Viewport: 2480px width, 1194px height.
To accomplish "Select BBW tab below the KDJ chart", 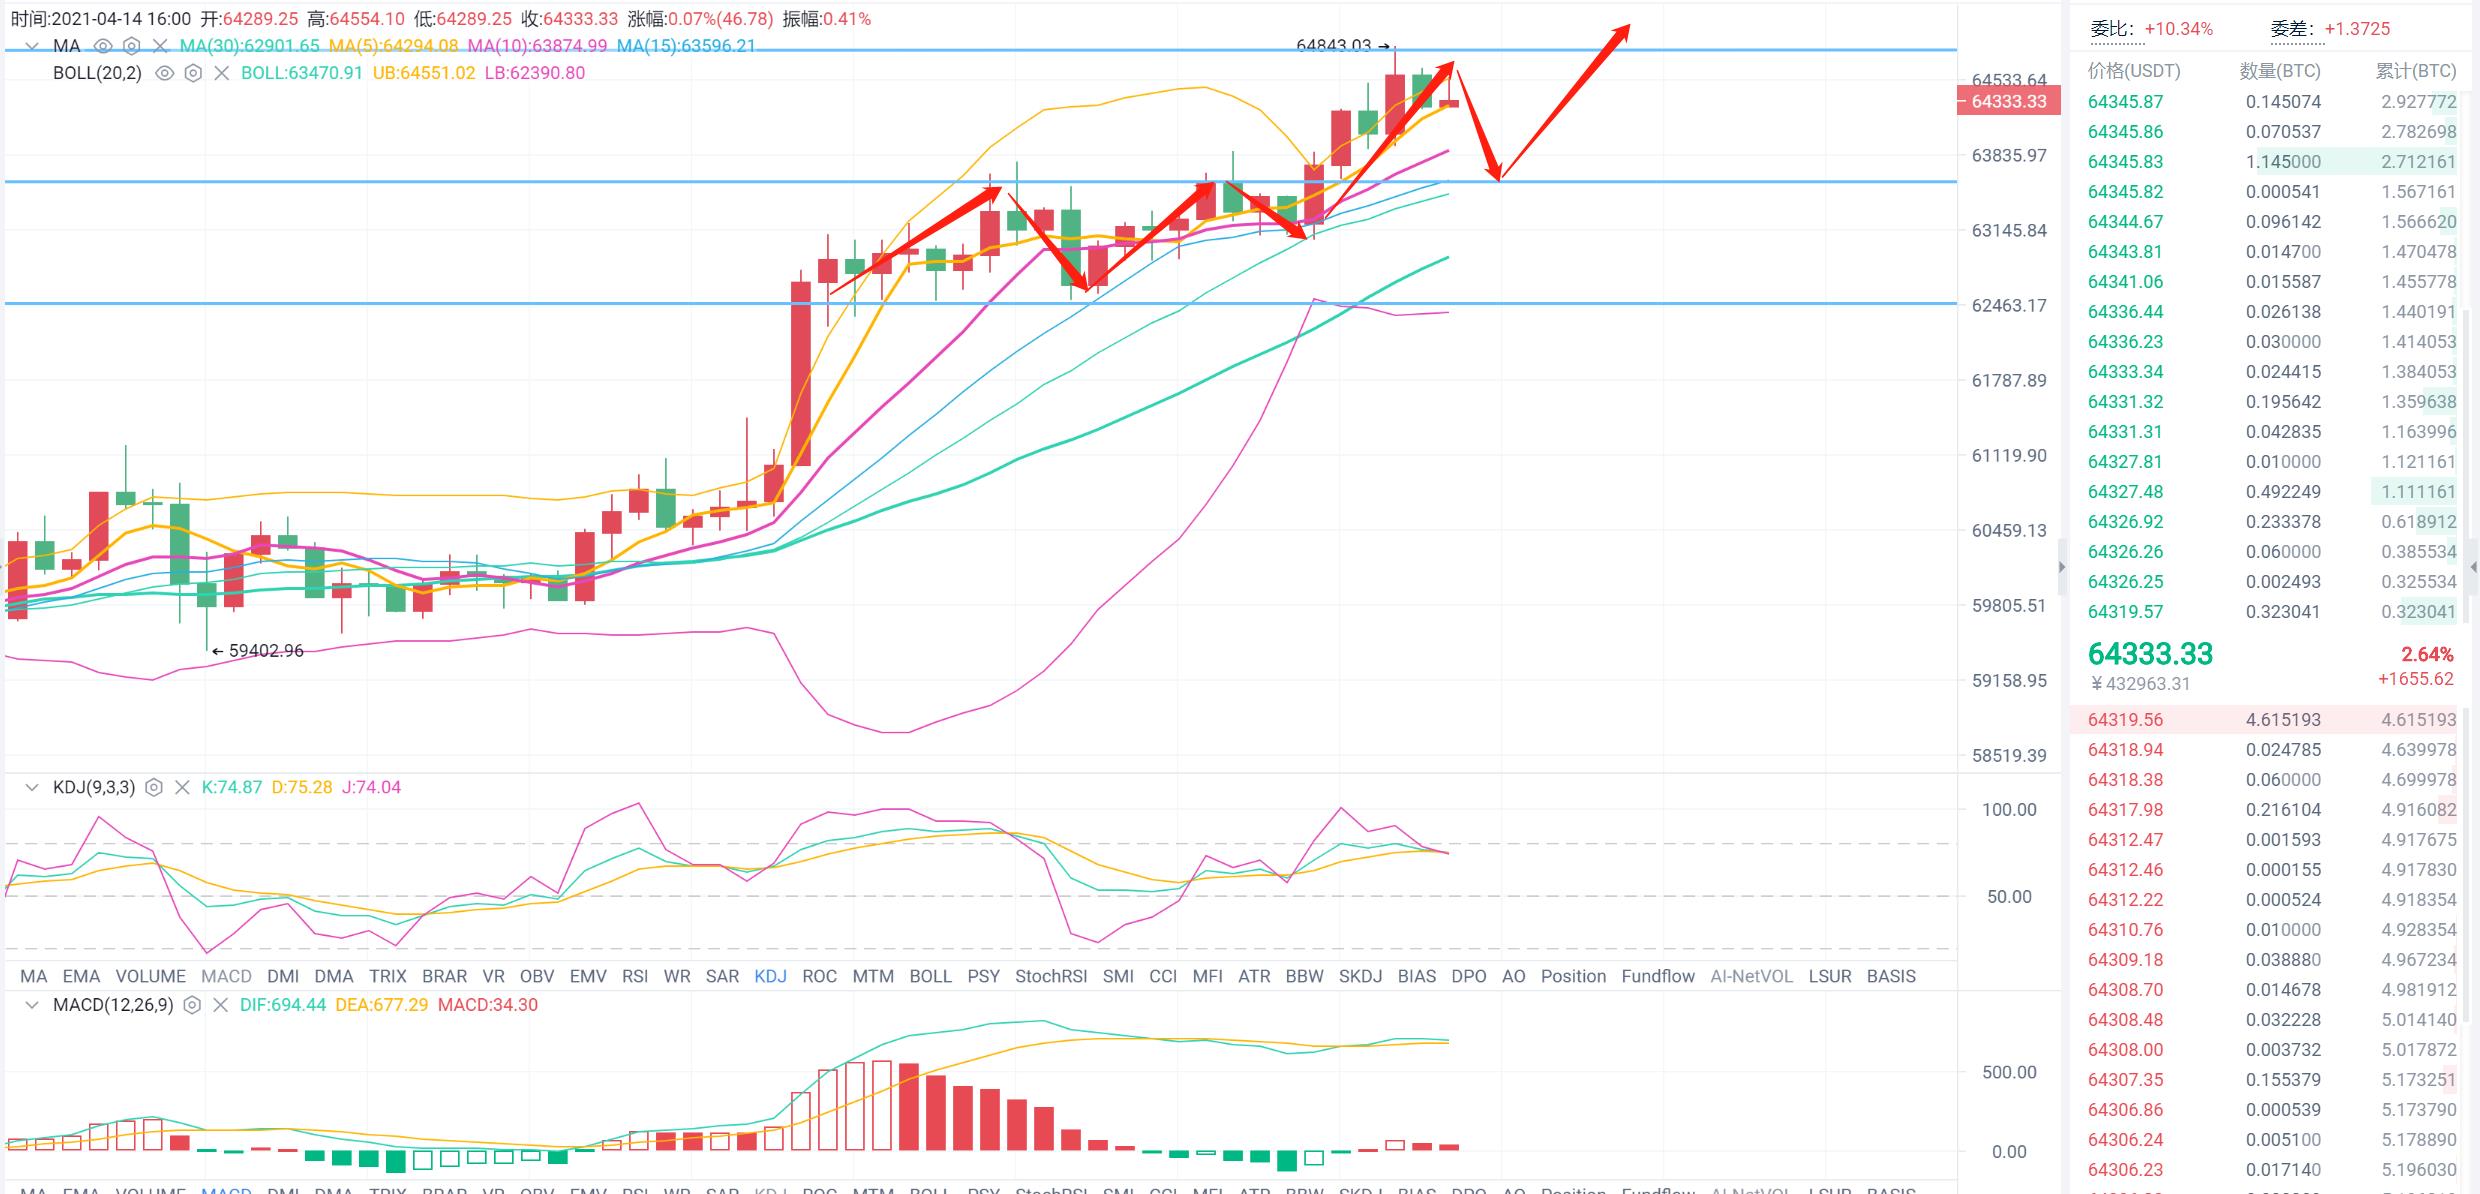I will point(1304,976).
